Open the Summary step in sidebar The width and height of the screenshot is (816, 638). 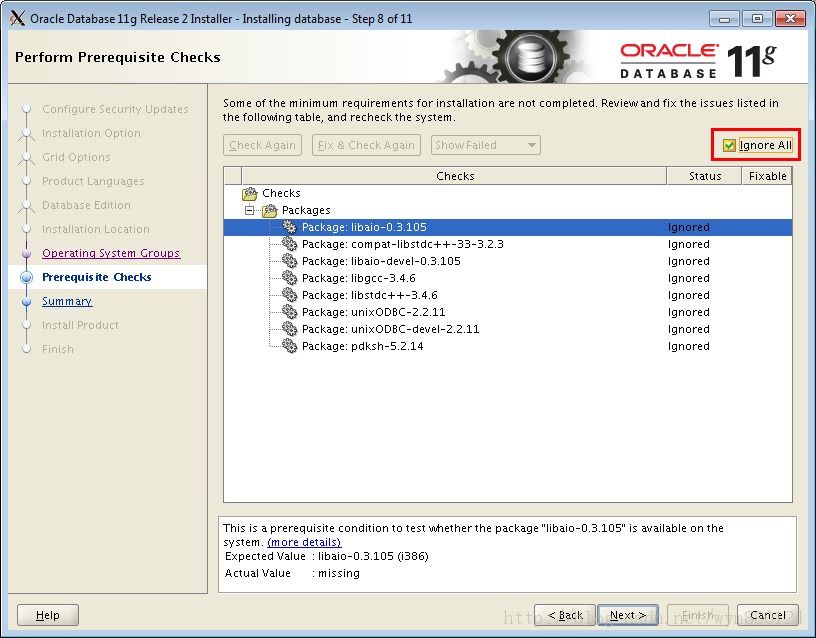click(x=67, y=301)
